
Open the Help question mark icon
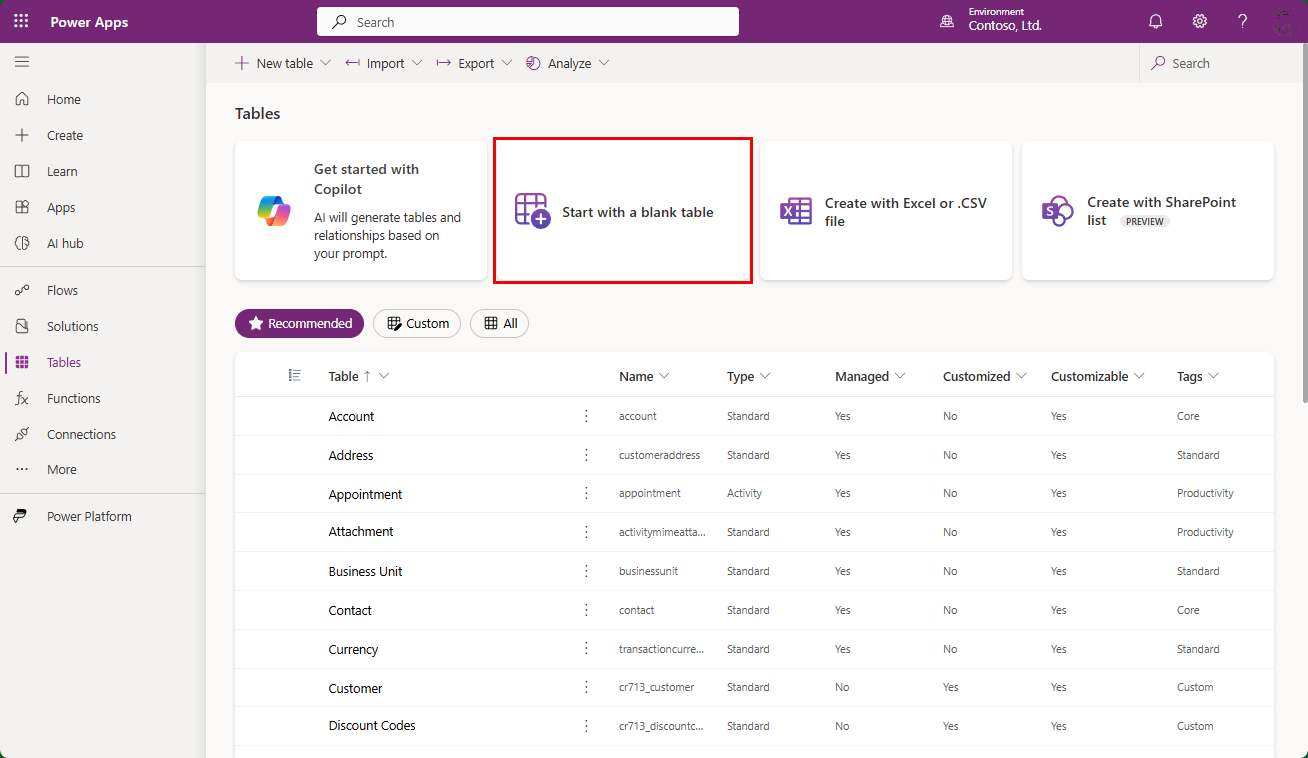[x=1243, y=21]
